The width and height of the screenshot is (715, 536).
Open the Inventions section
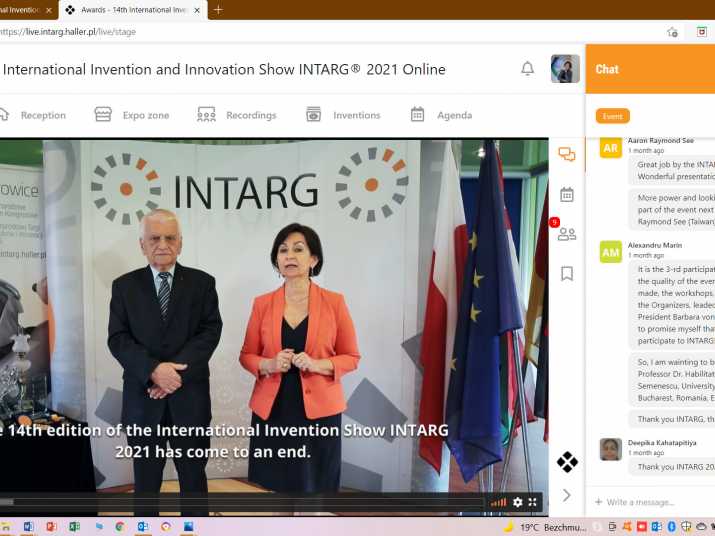click(343, 115)
